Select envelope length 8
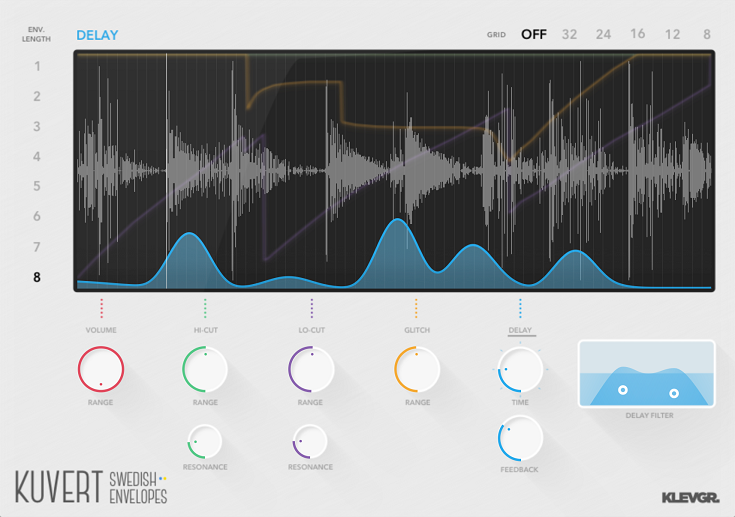735x517 pixels. pyautogui.click(x=37, y=277)
